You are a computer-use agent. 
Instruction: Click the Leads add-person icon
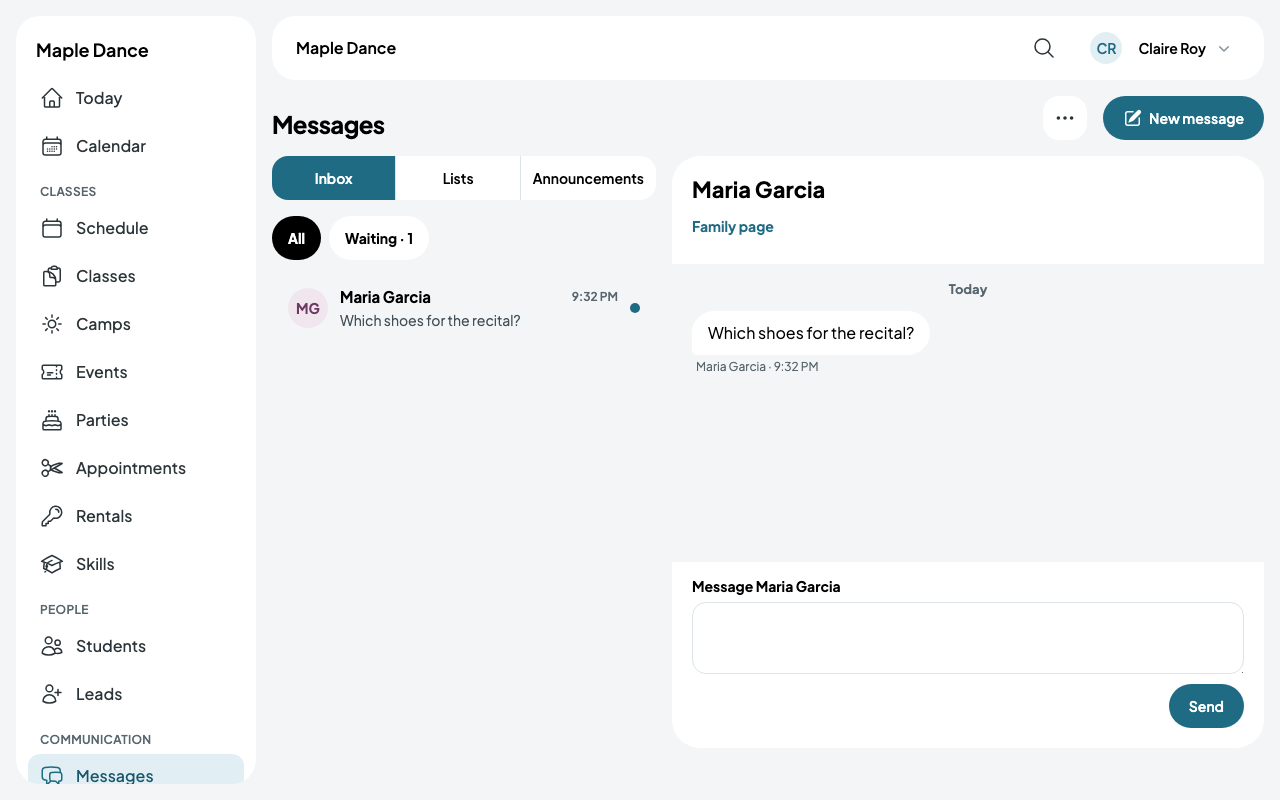pyautogui.click(x=52, y=694)
